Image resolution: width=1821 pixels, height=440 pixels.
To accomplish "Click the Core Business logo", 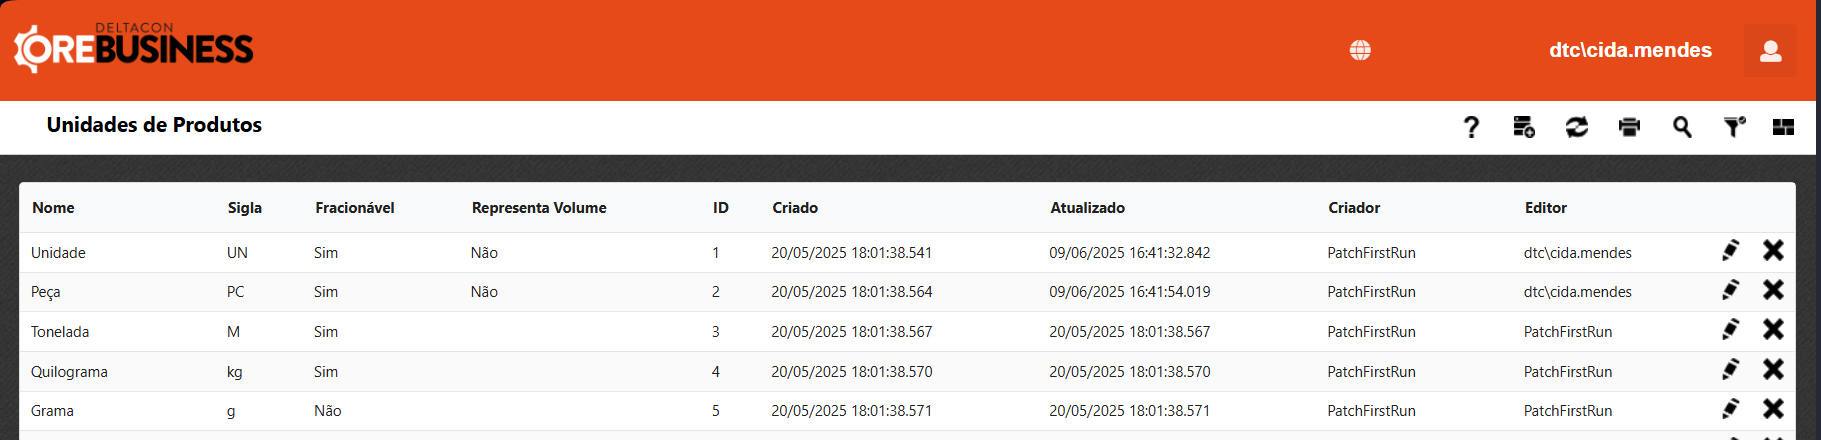I will pos(134,48).
